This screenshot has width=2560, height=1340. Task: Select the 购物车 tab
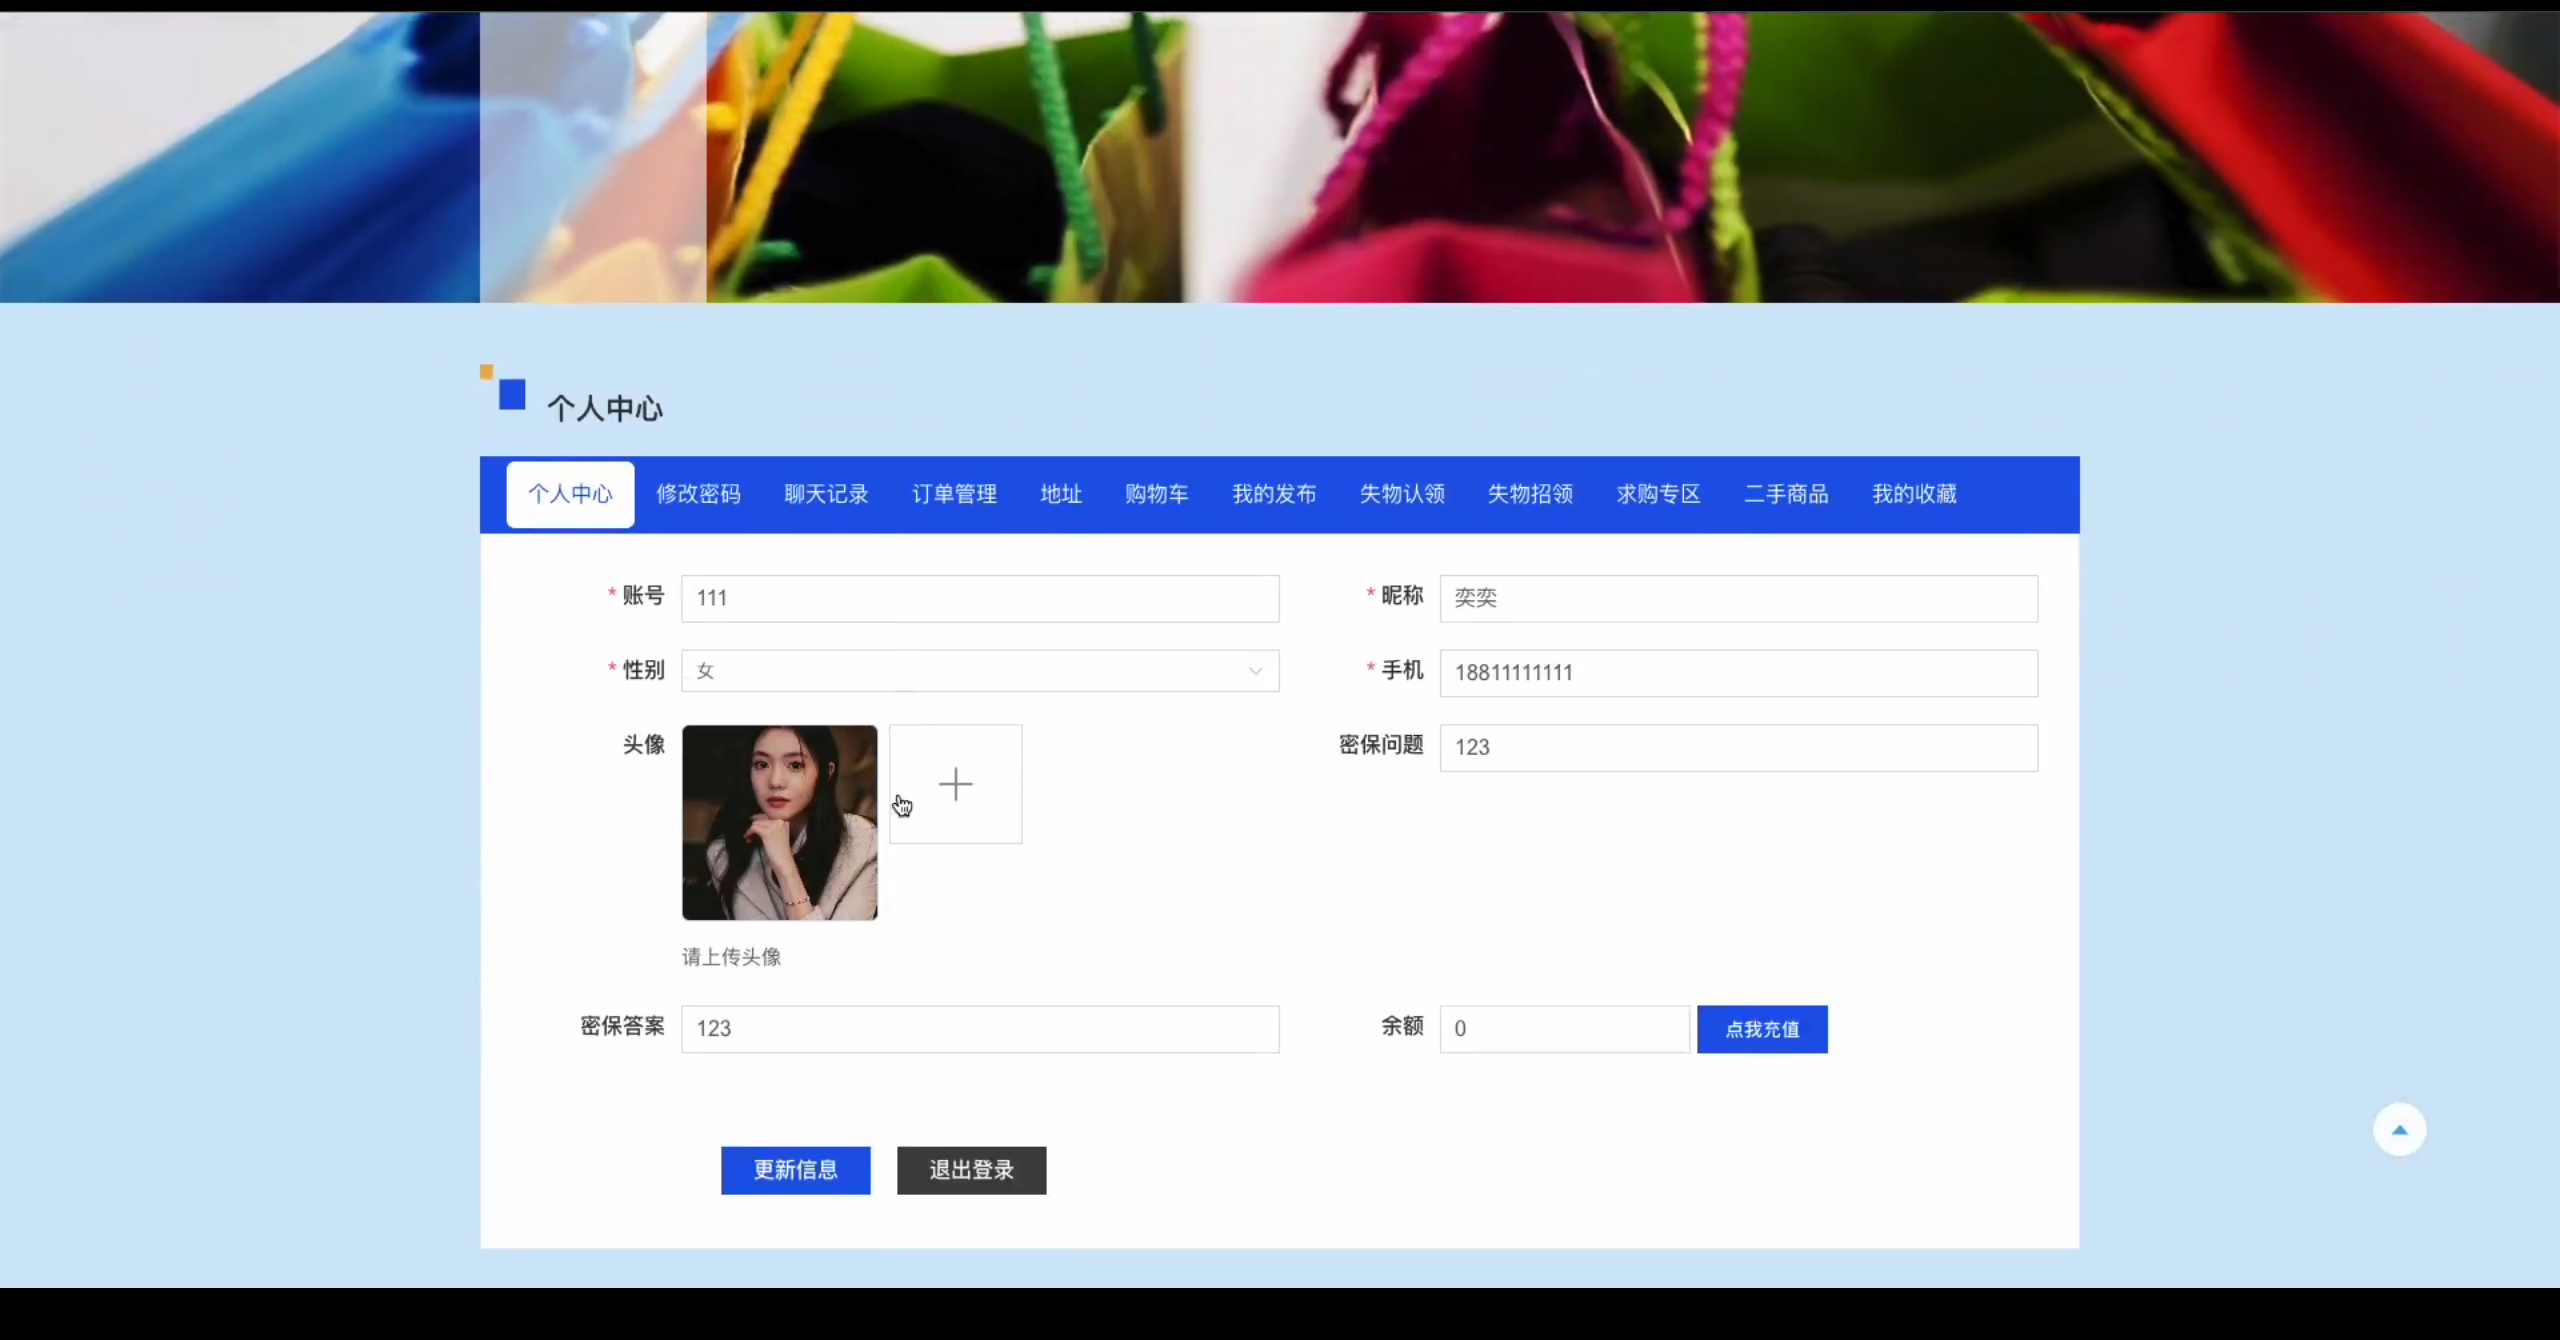tap(1156, 494)
